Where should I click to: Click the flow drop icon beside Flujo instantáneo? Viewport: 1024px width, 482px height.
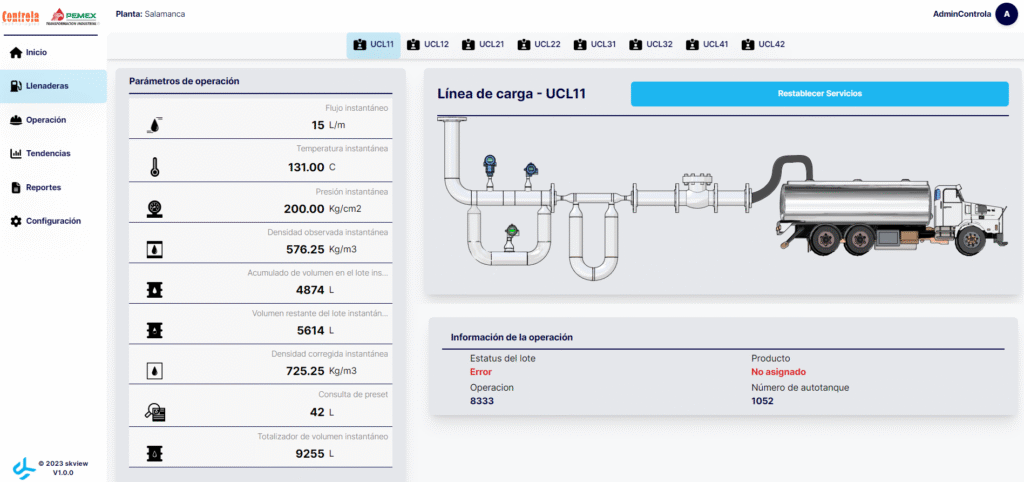click(x=155, y=125)
